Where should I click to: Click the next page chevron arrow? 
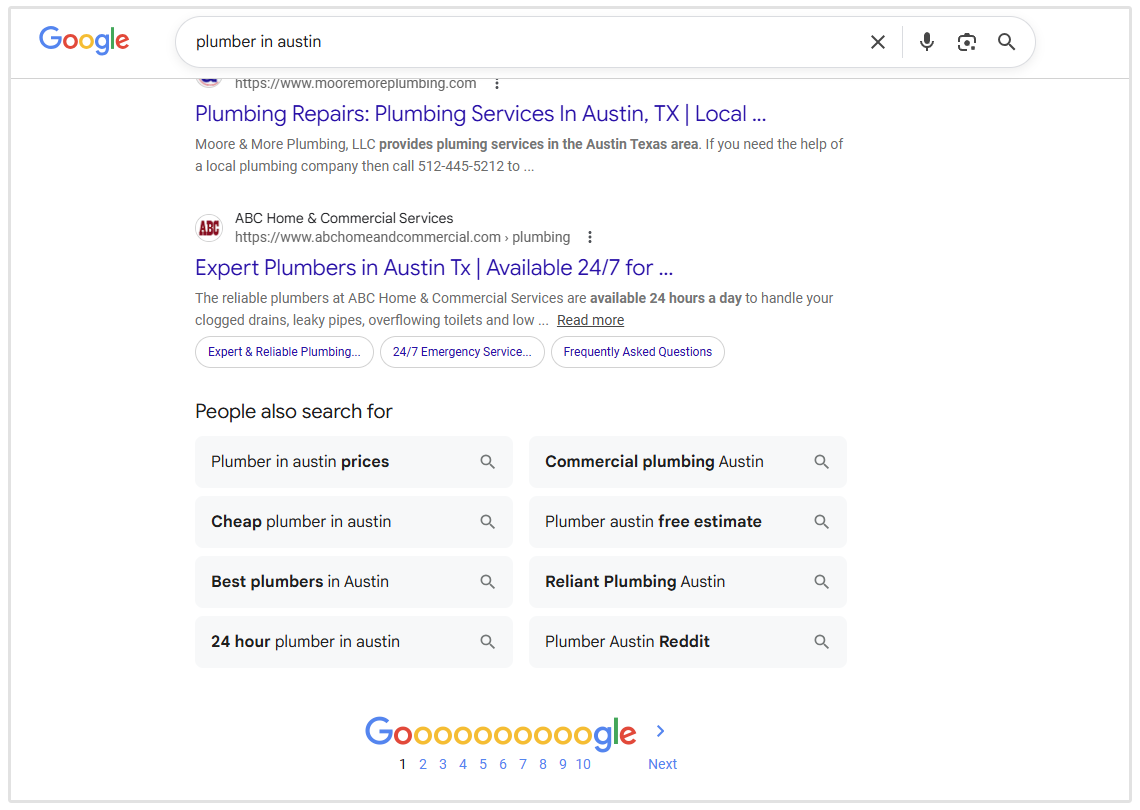click(x=660, y=731)
